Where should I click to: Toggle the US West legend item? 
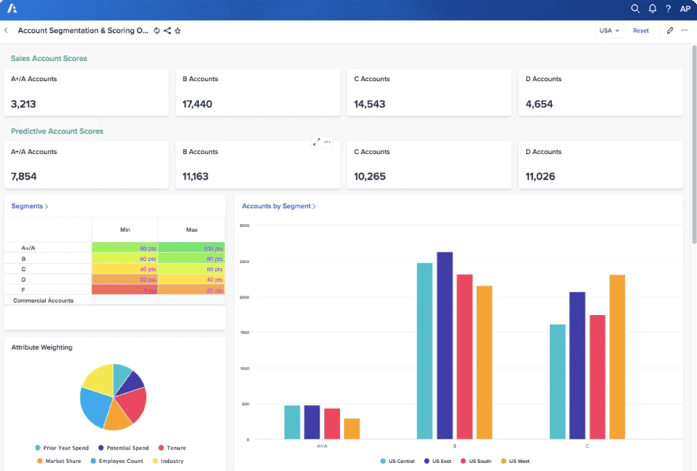[x=515, y=461]
